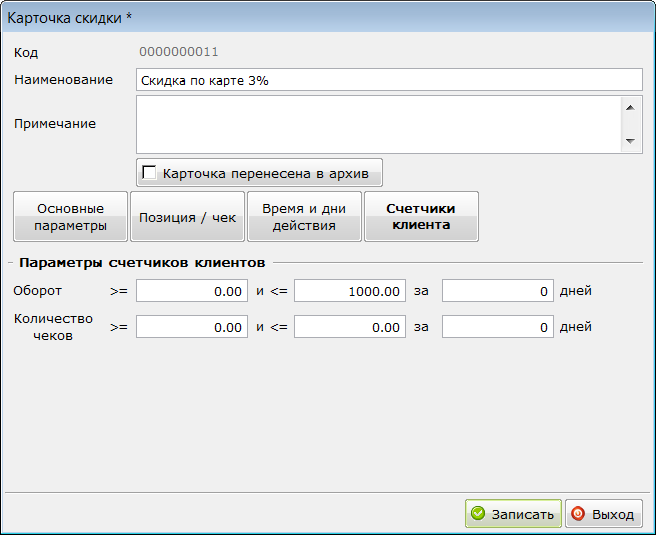This screenshot has height=535, width=656.
Task: Click the Примечание scrollbar down arrow
Action: 630,141
